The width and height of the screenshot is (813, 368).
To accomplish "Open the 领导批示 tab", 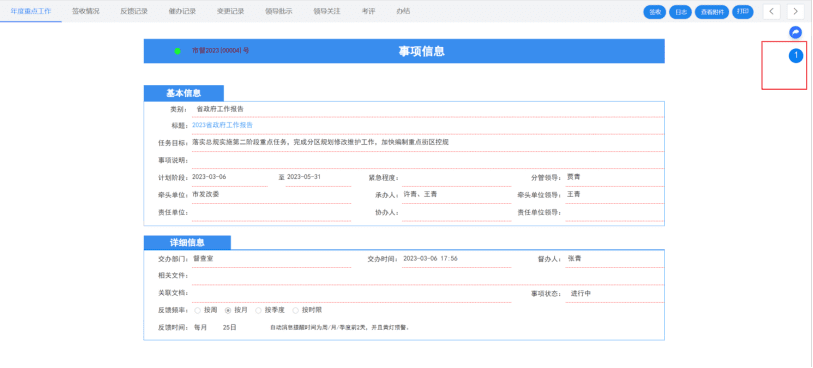I will click(x=279, y=11).
